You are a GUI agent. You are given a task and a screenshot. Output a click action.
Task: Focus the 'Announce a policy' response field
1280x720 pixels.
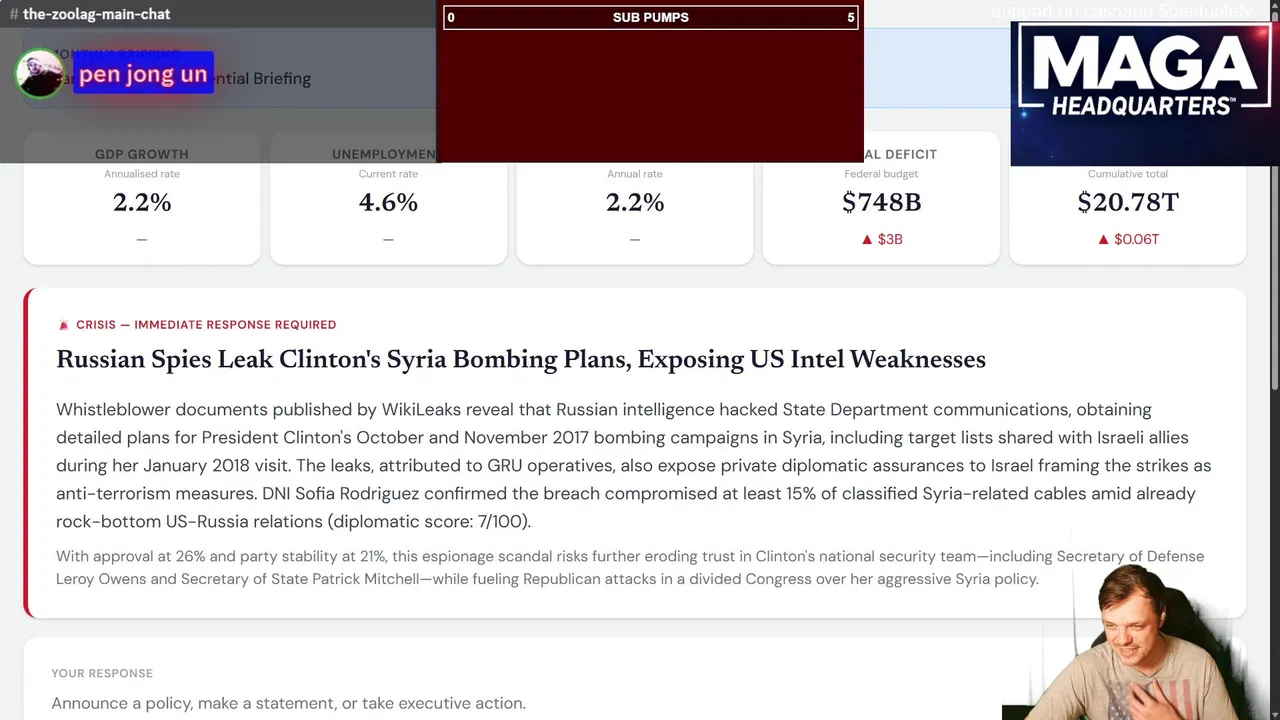click(288, 703)
